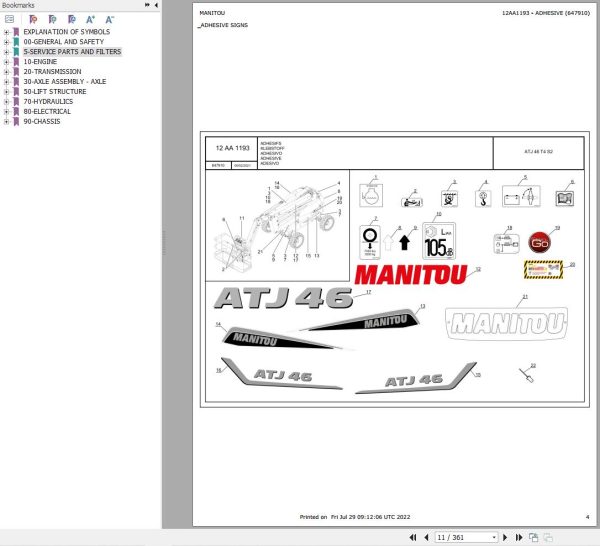Click the grayed next view icon in bottom bar
The image size is (600, 546).
(548, 537)
